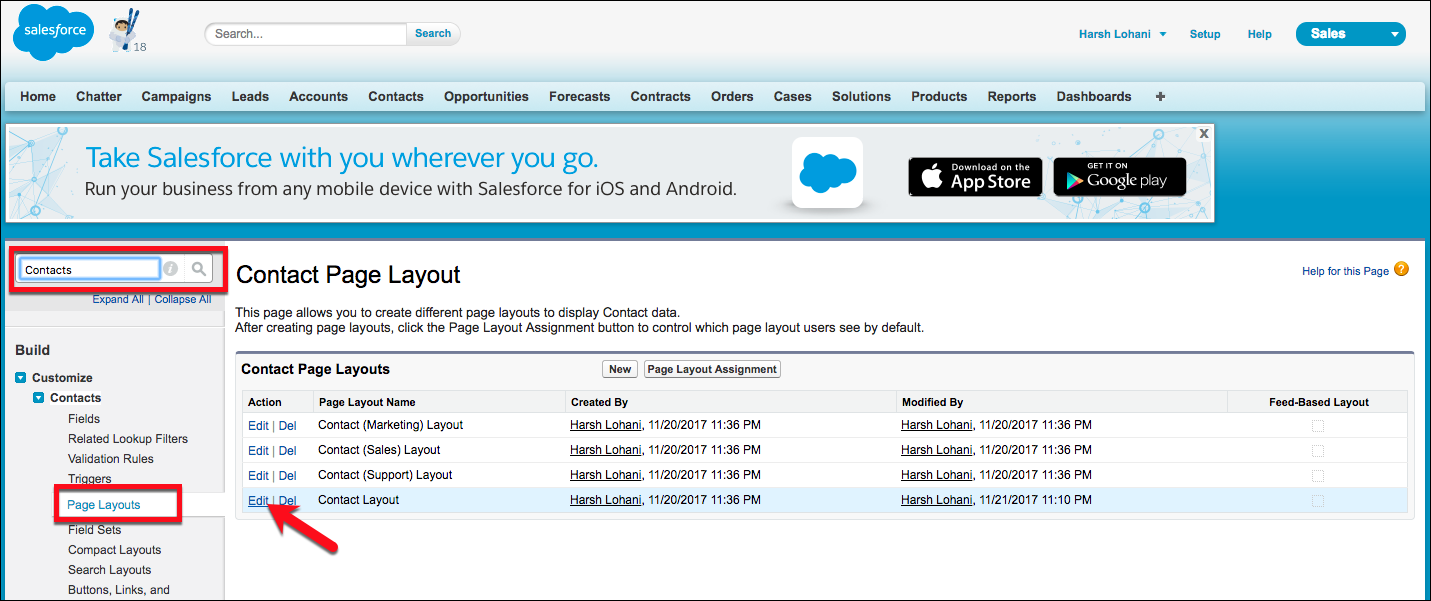
Task: Switch to the Products tab
Action: [x=939, y=97]
